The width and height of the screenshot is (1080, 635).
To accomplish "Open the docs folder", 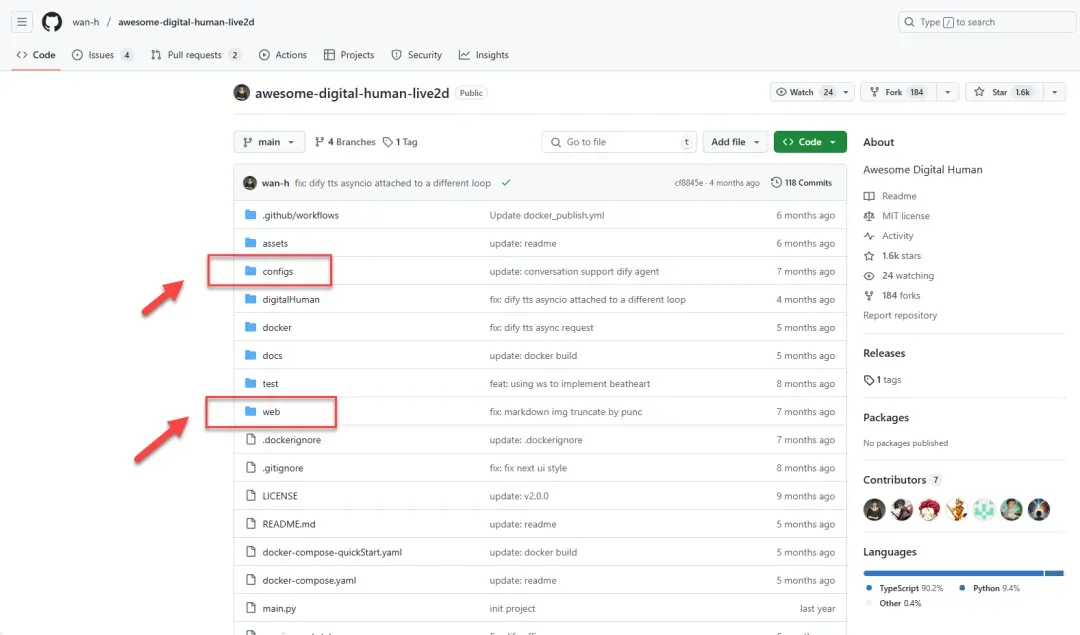I will (272, 356).
